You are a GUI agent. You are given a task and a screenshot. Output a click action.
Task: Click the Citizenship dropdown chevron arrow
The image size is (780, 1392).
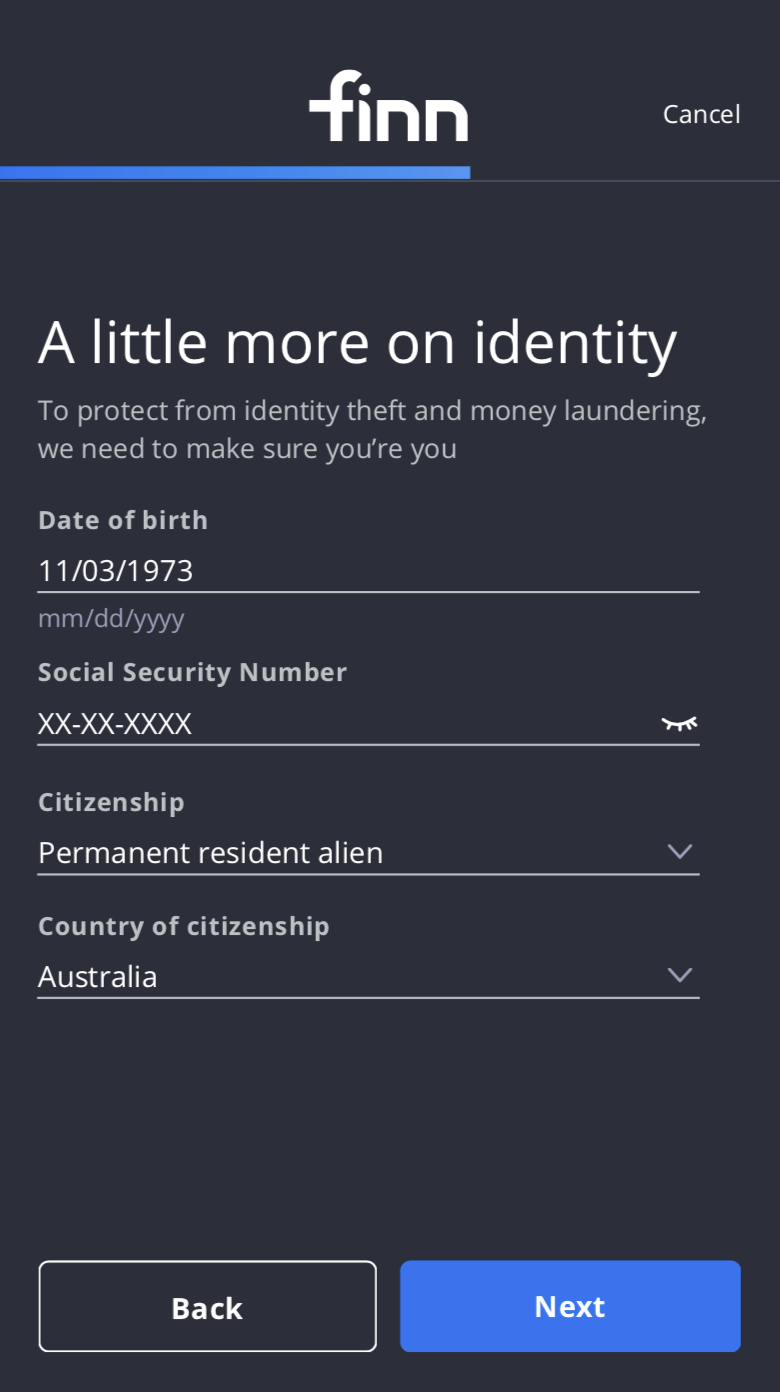679,852
